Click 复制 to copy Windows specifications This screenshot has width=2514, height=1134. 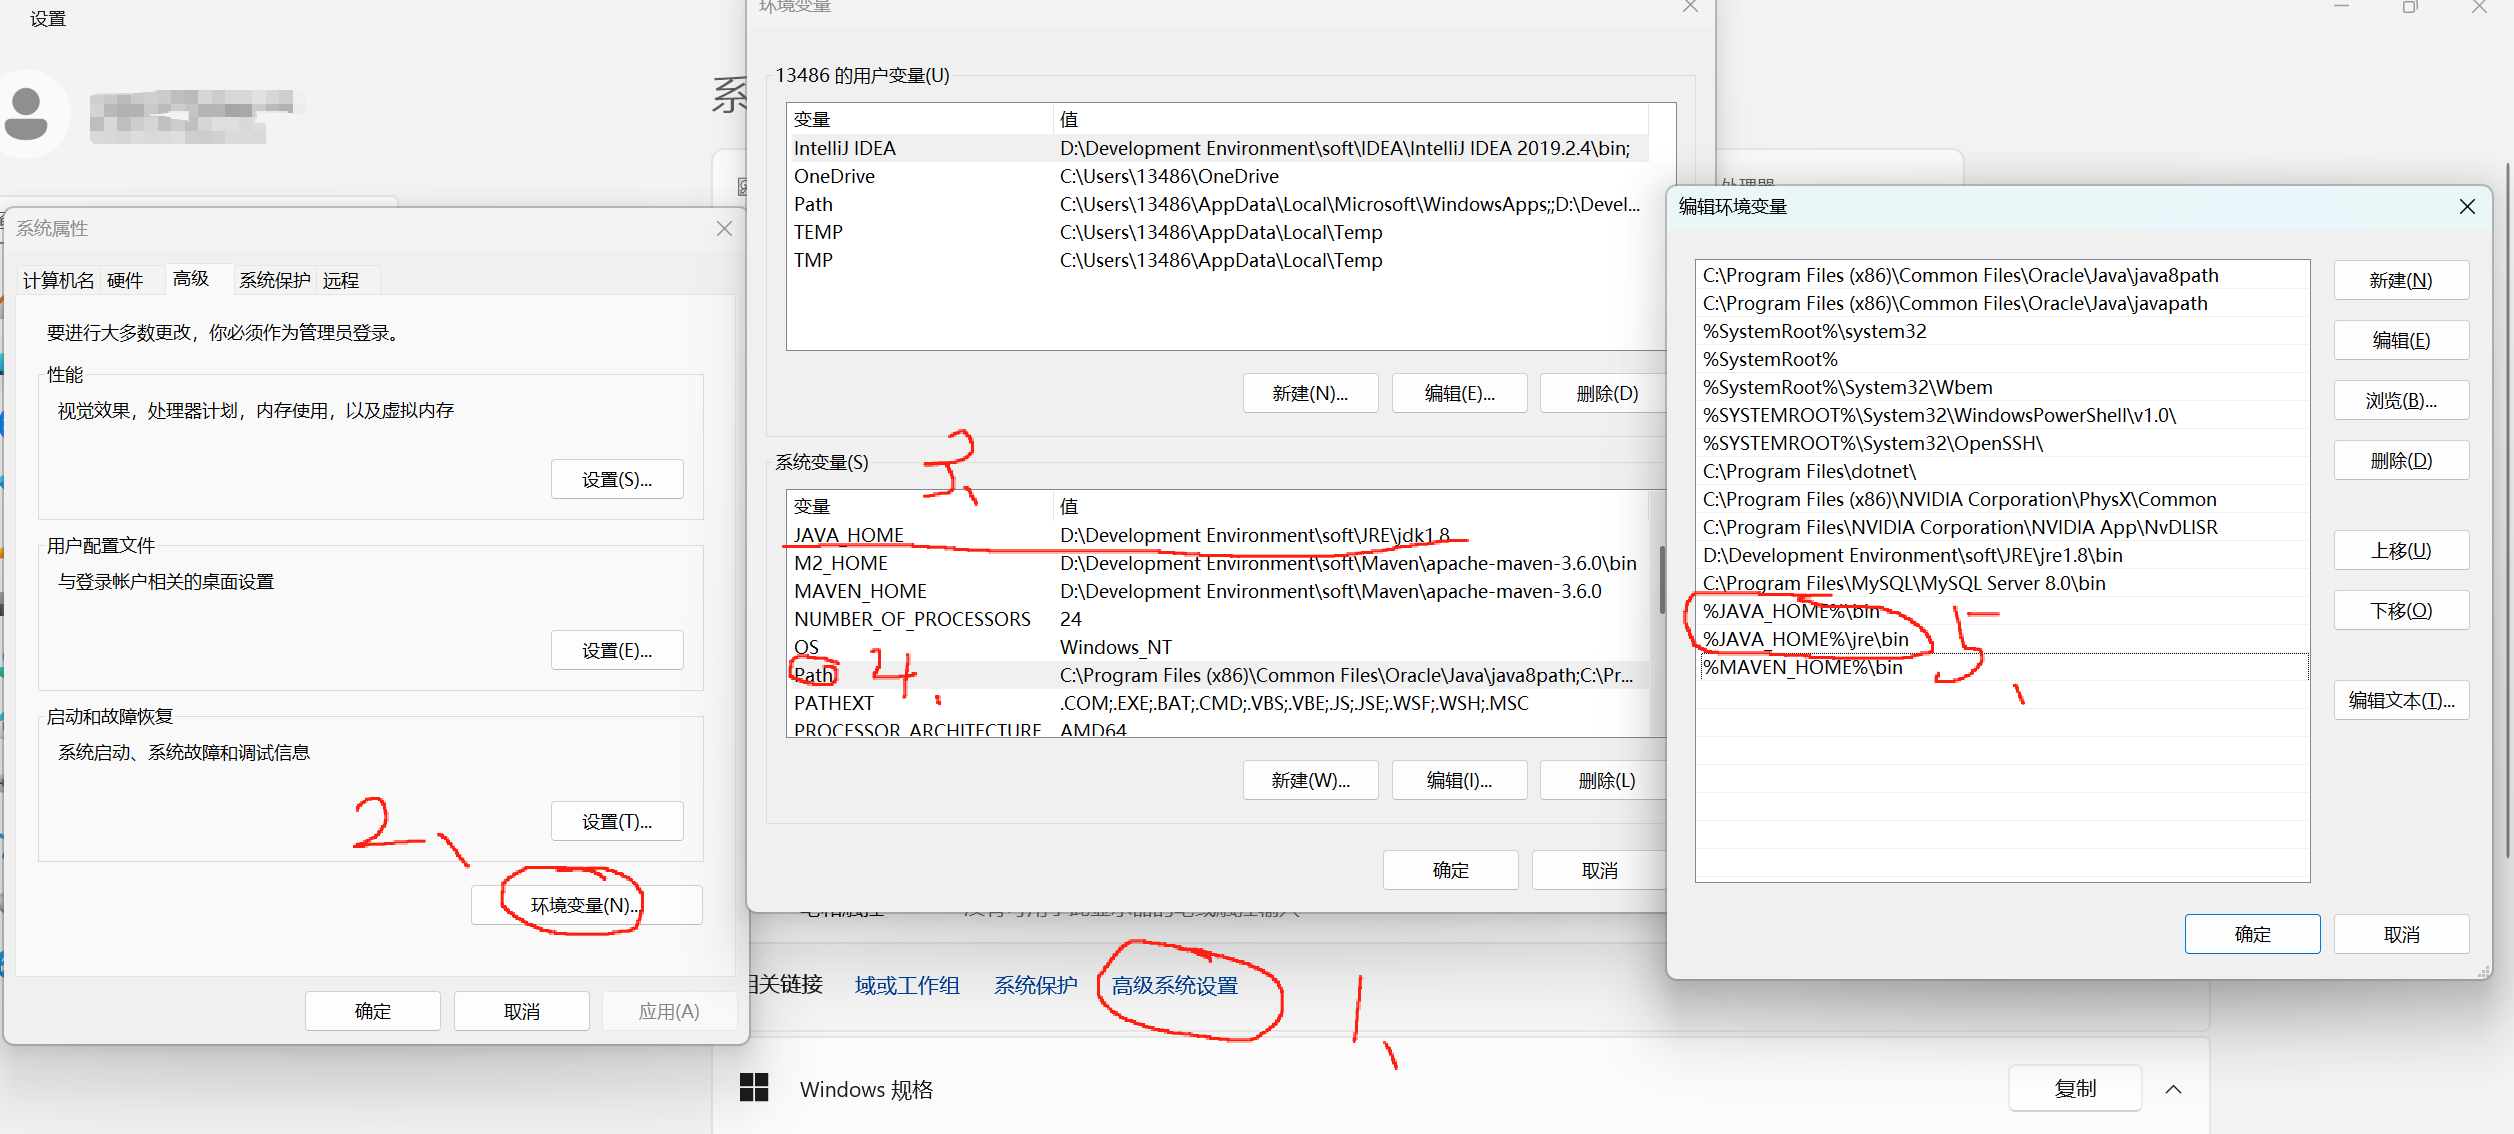coord(2075,1088)
